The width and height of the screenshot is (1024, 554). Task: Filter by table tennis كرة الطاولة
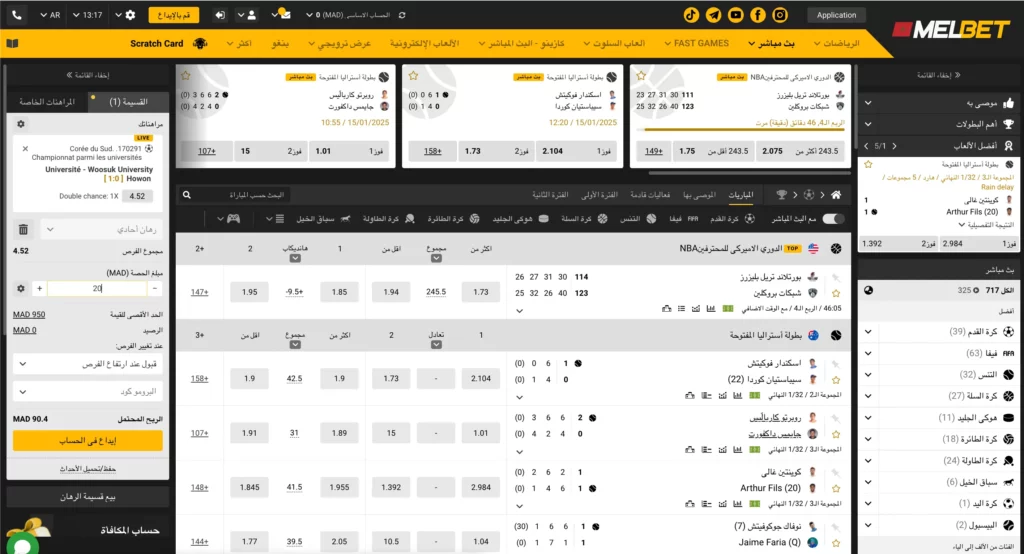[389, 219]
